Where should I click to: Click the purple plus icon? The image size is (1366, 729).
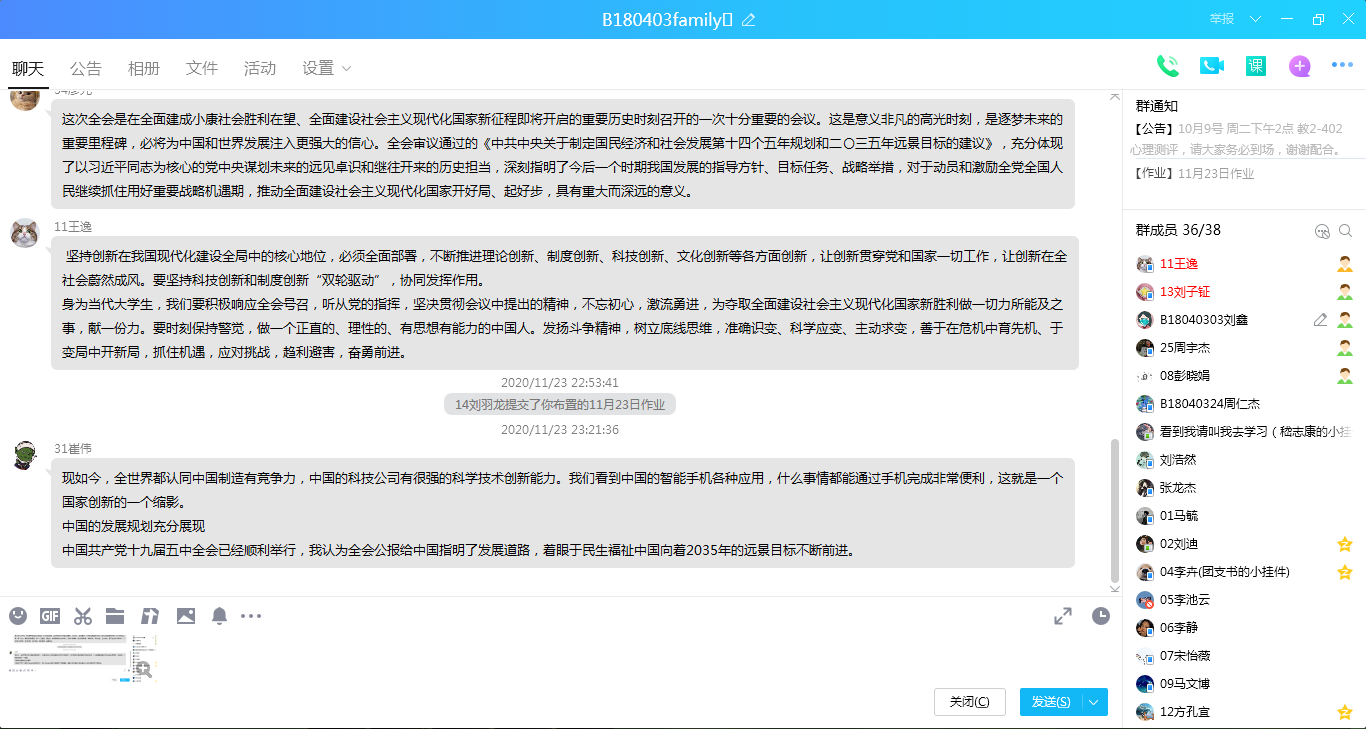tap(1299, 66)
